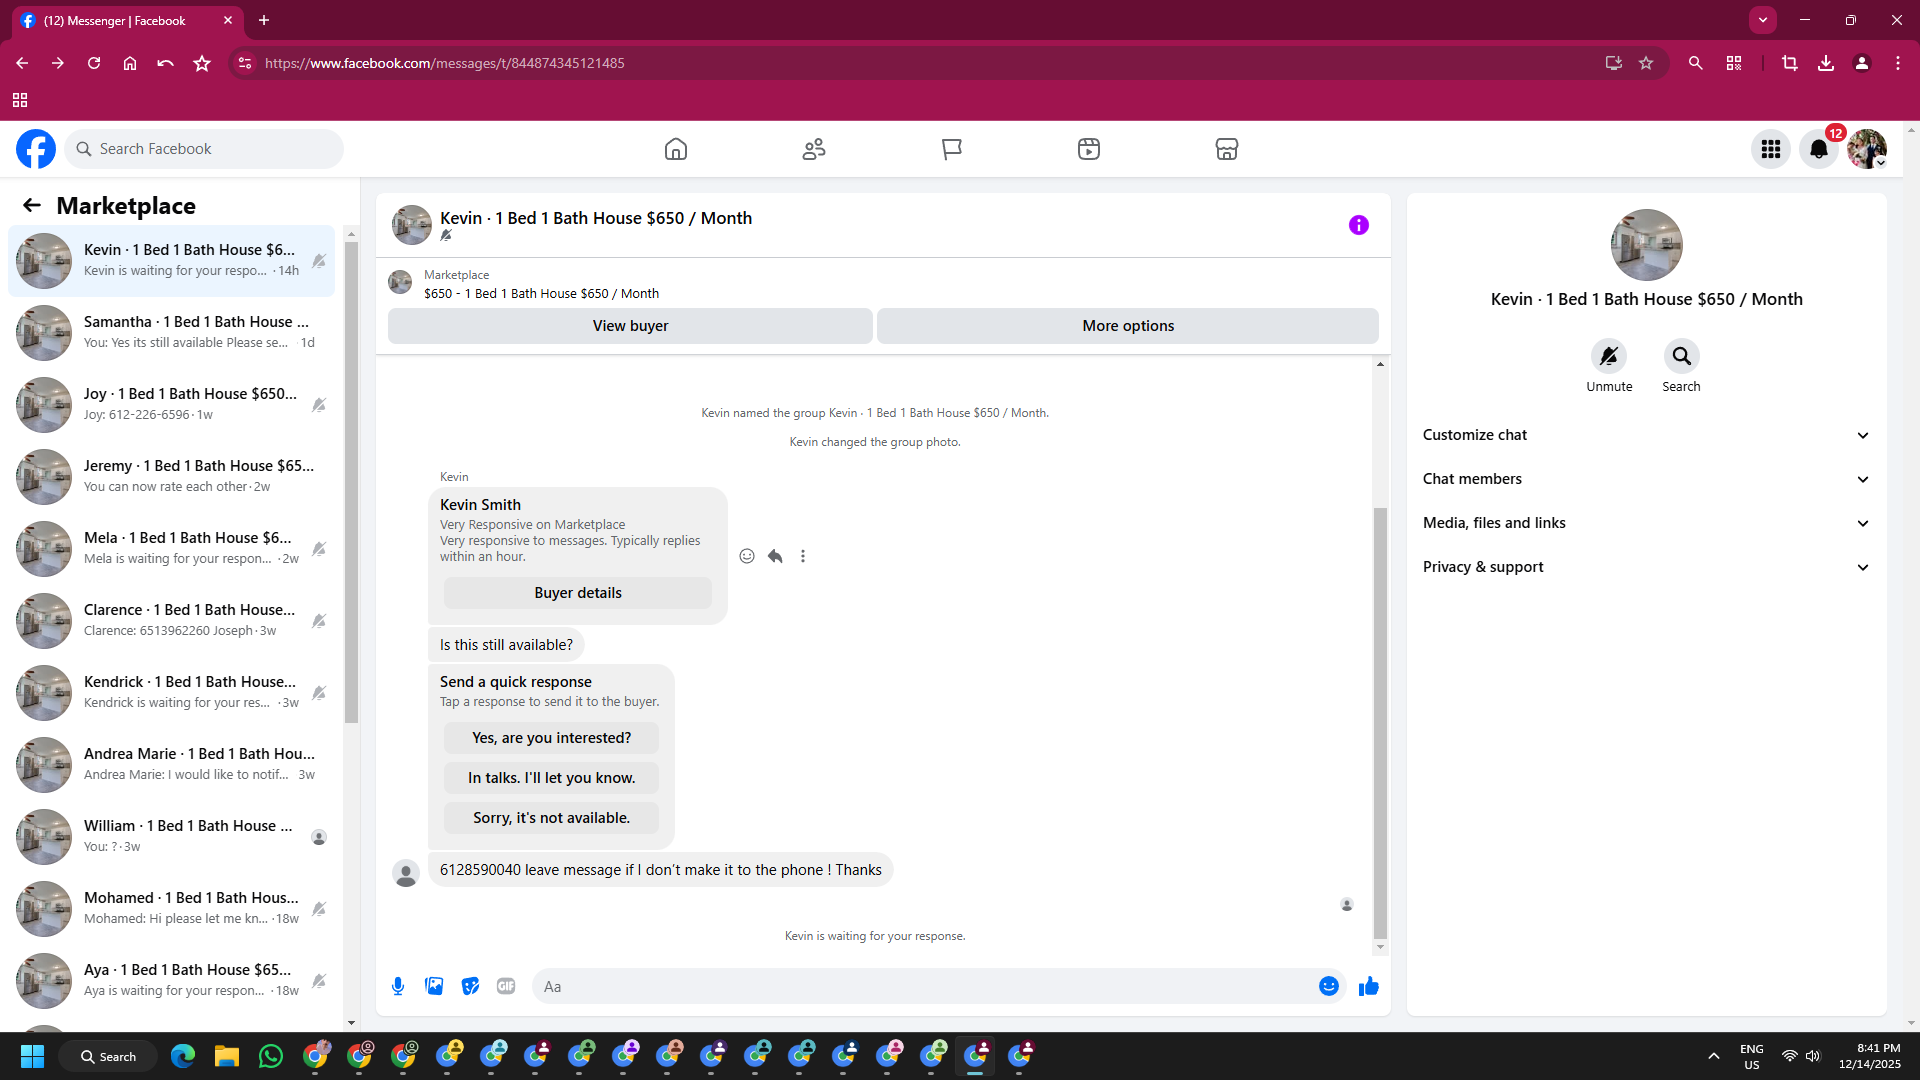
Task: Click reply arrow on Kevin's message
Action: pos(775,556)
